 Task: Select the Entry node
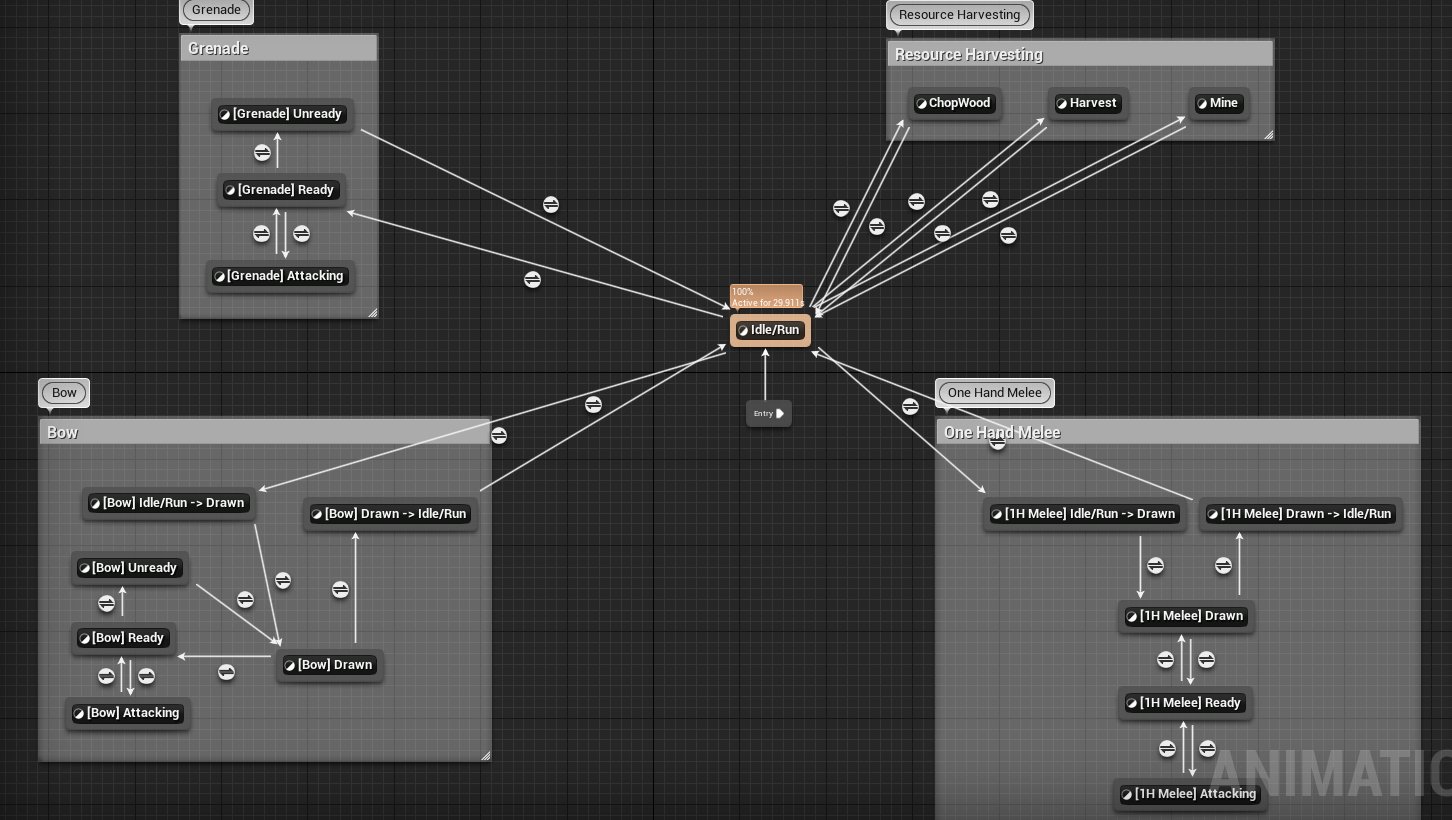point(769,413)
